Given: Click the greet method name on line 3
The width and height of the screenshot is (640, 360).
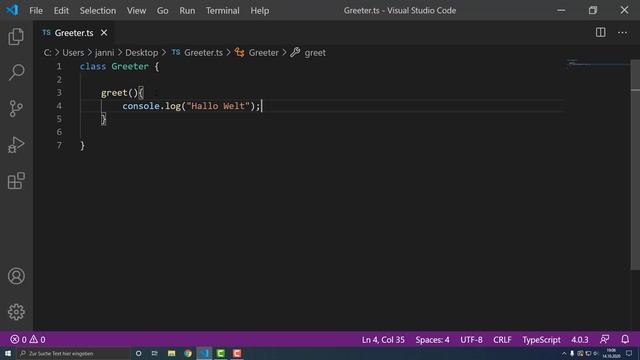Looking at the screenshot, I should point(114,93).
